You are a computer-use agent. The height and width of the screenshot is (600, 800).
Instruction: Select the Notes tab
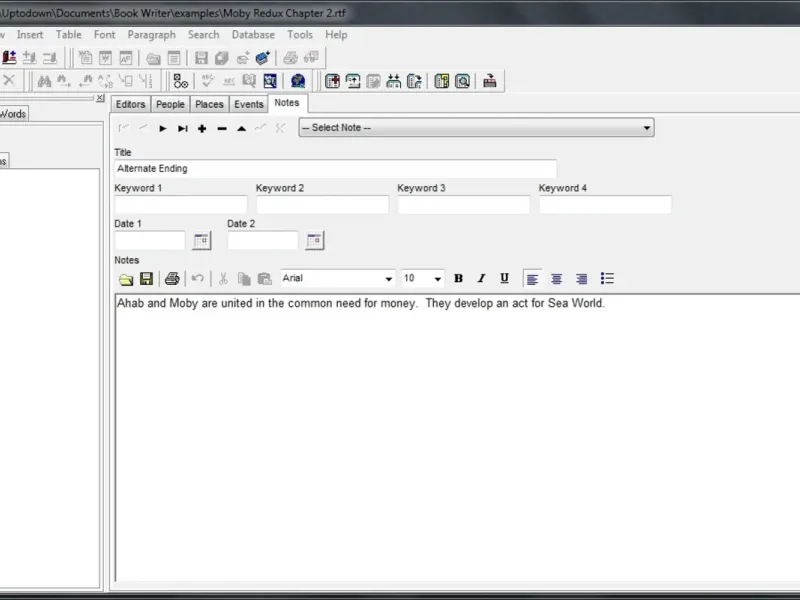tap(287, 103)
